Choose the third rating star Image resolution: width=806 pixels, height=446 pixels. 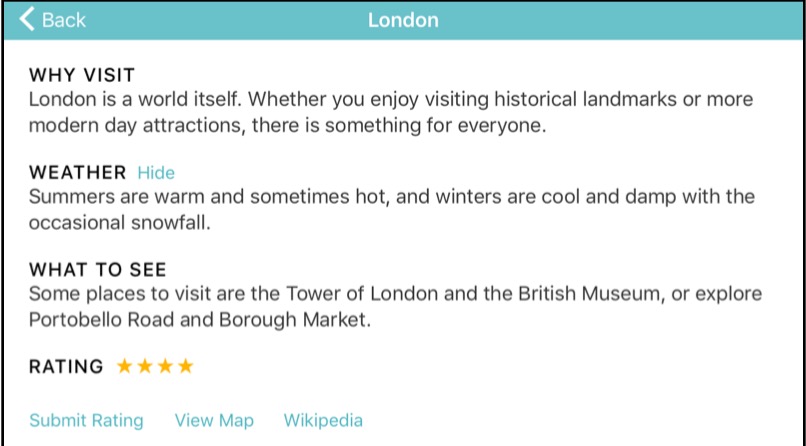click(165, 367)
